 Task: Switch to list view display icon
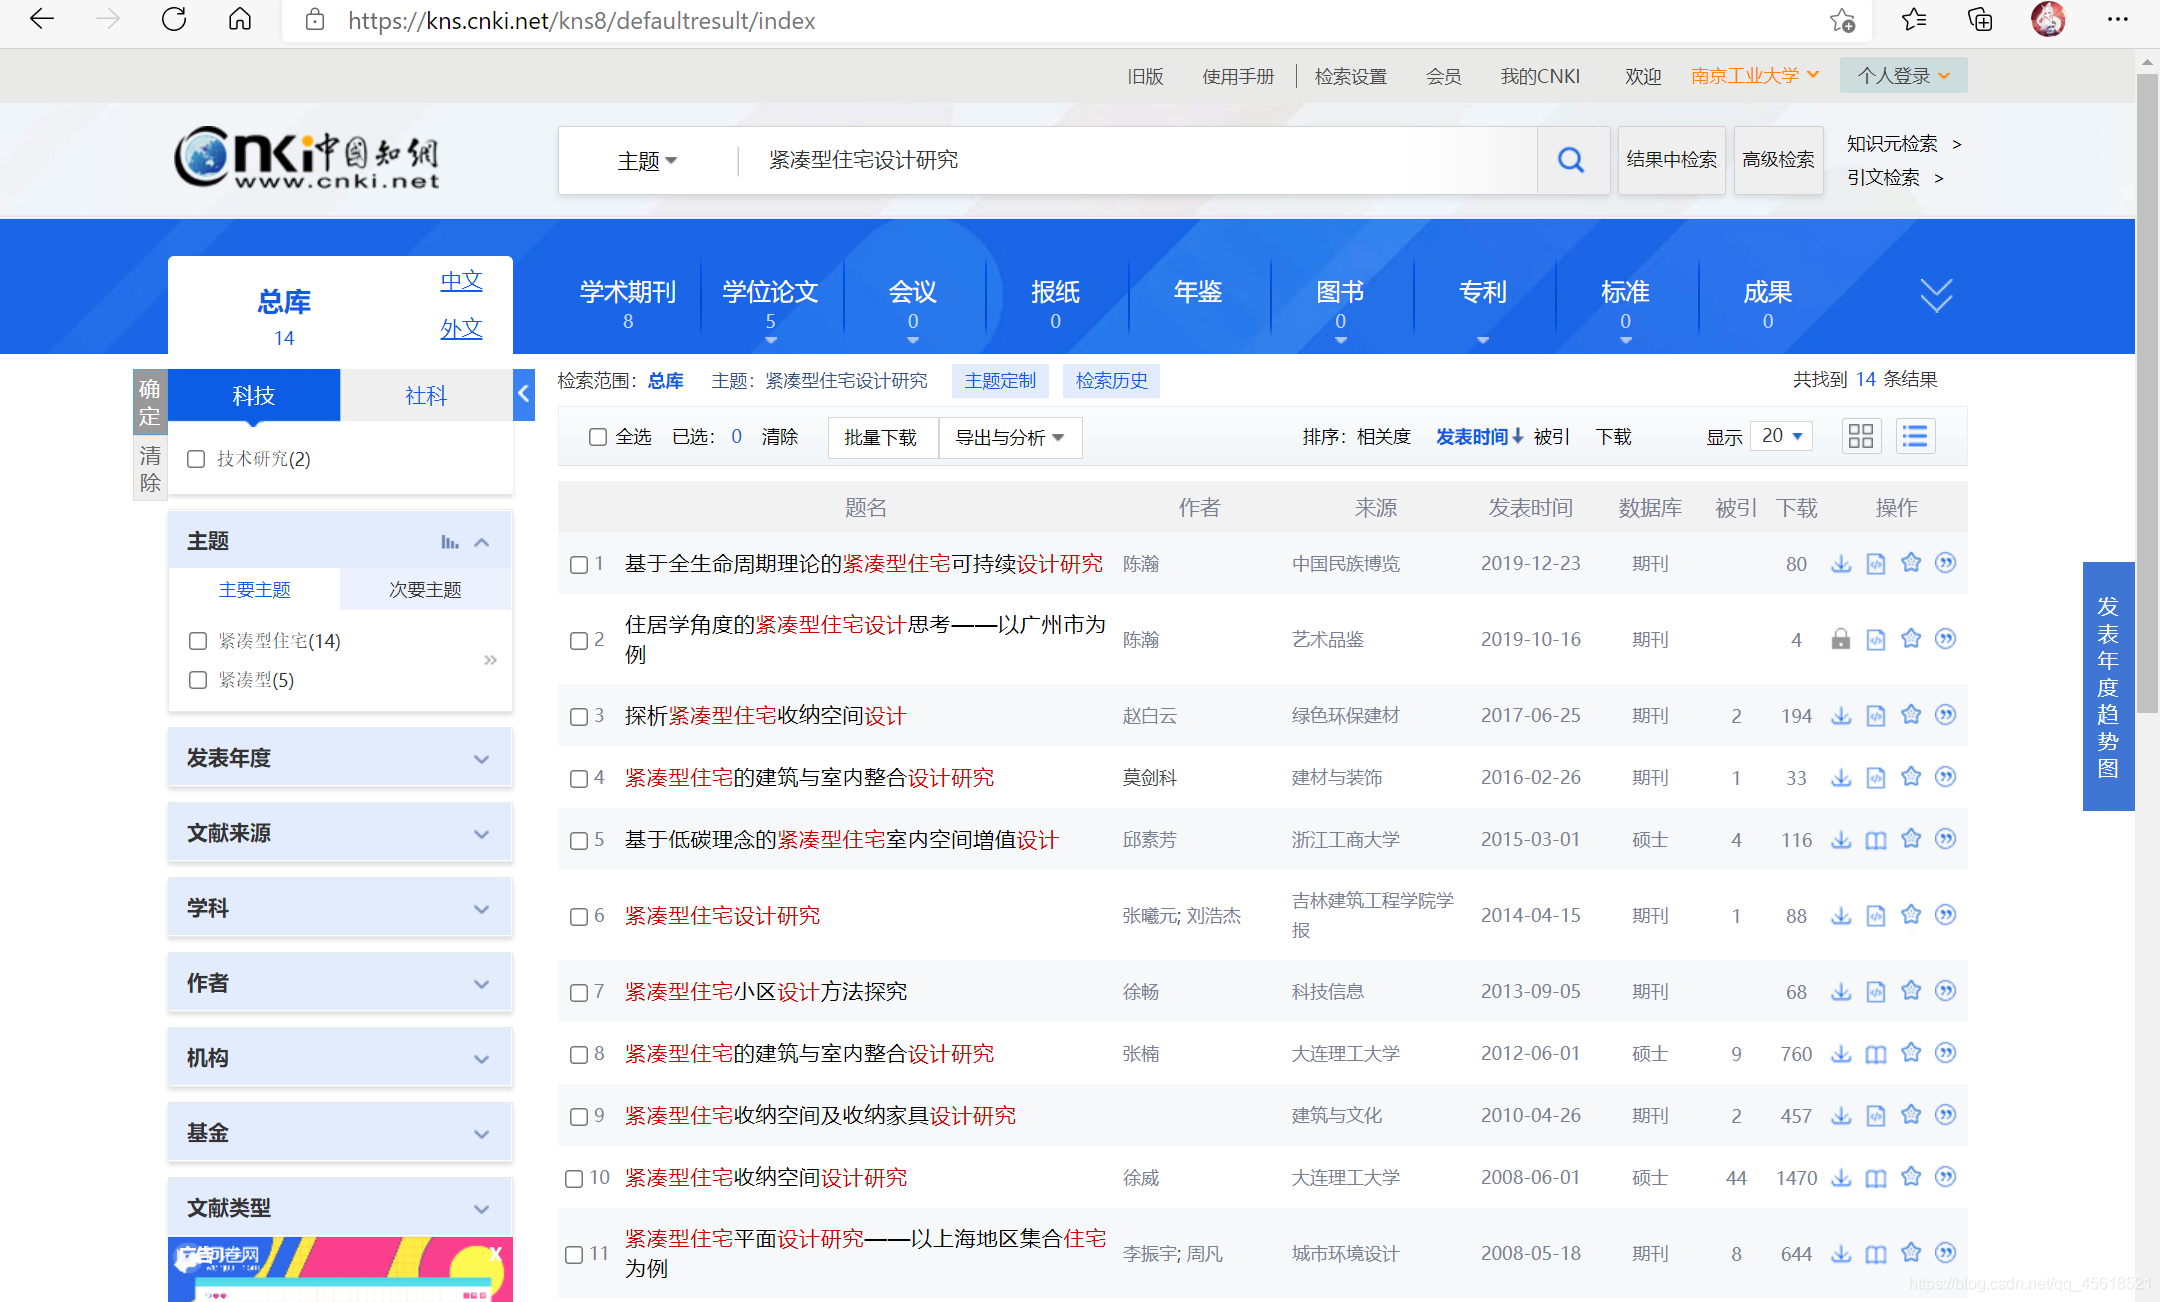point(1914,436)
